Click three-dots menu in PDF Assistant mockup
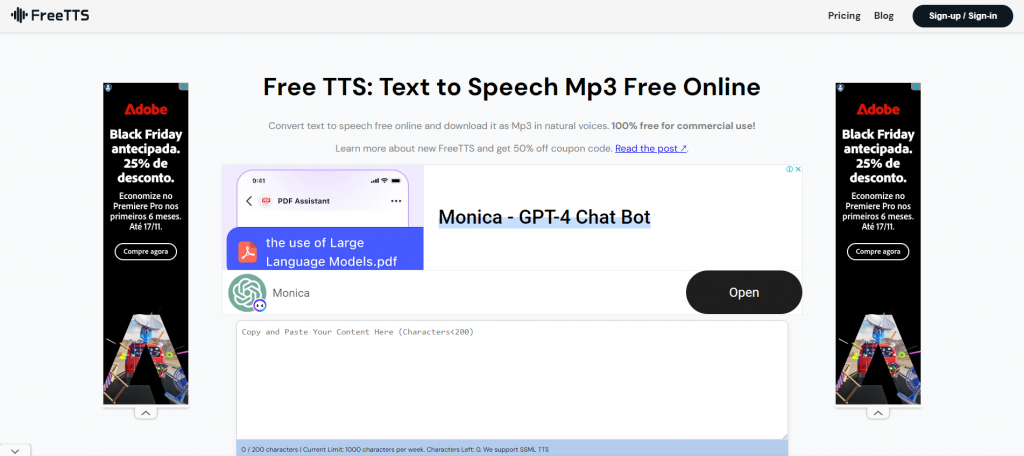 coord(396,201)
